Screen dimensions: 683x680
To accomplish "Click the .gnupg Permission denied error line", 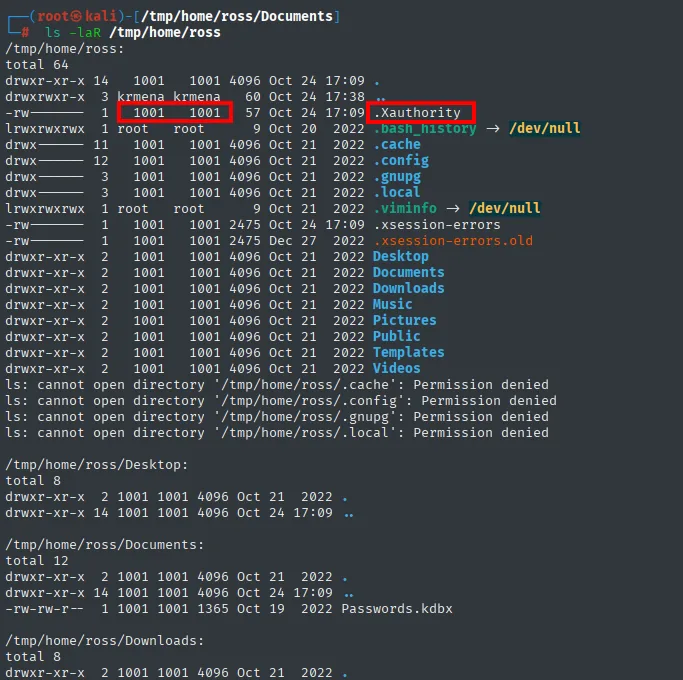I will pyautogui.click(x=277, y=417).
